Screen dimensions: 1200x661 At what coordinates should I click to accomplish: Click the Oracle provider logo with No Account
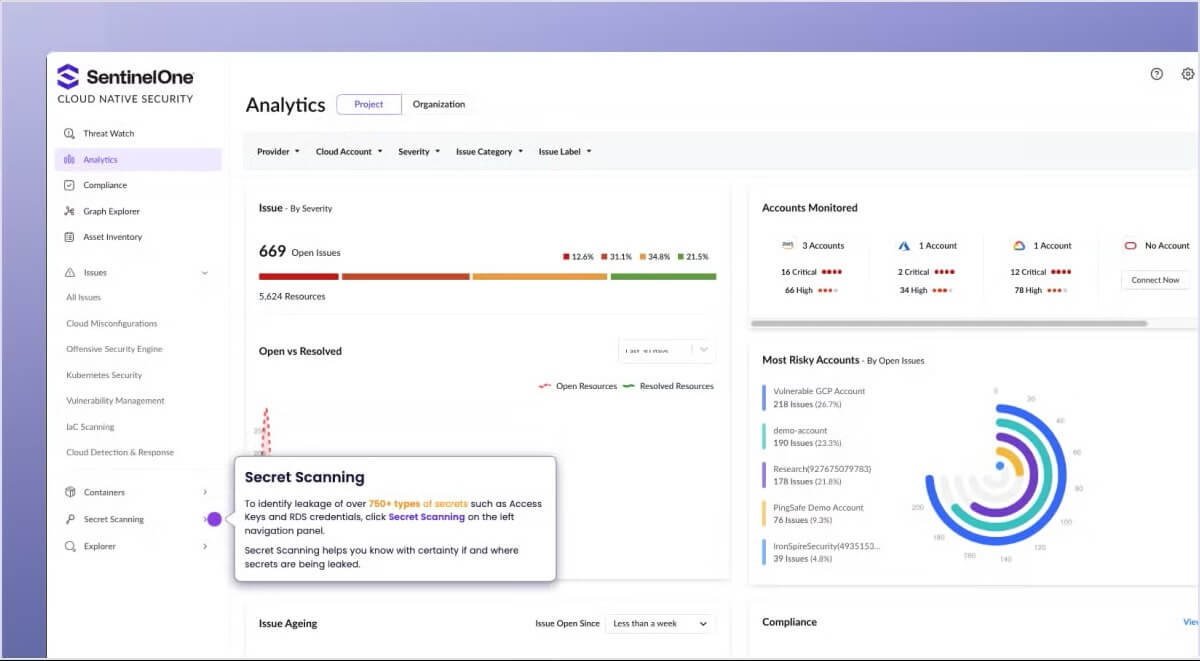(x=1131, y=245)
